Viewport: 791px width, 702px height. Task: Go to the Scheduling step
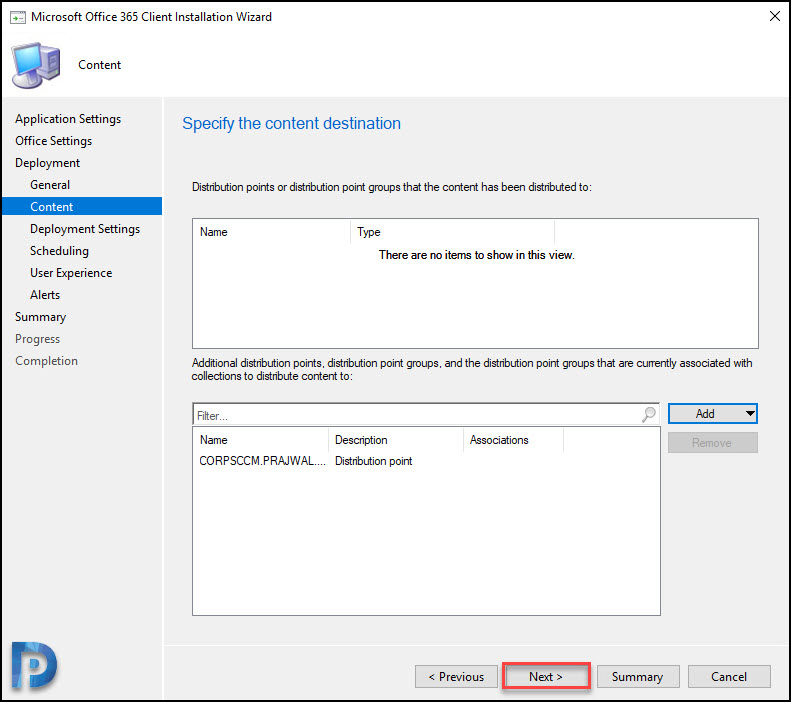point(59,251)
